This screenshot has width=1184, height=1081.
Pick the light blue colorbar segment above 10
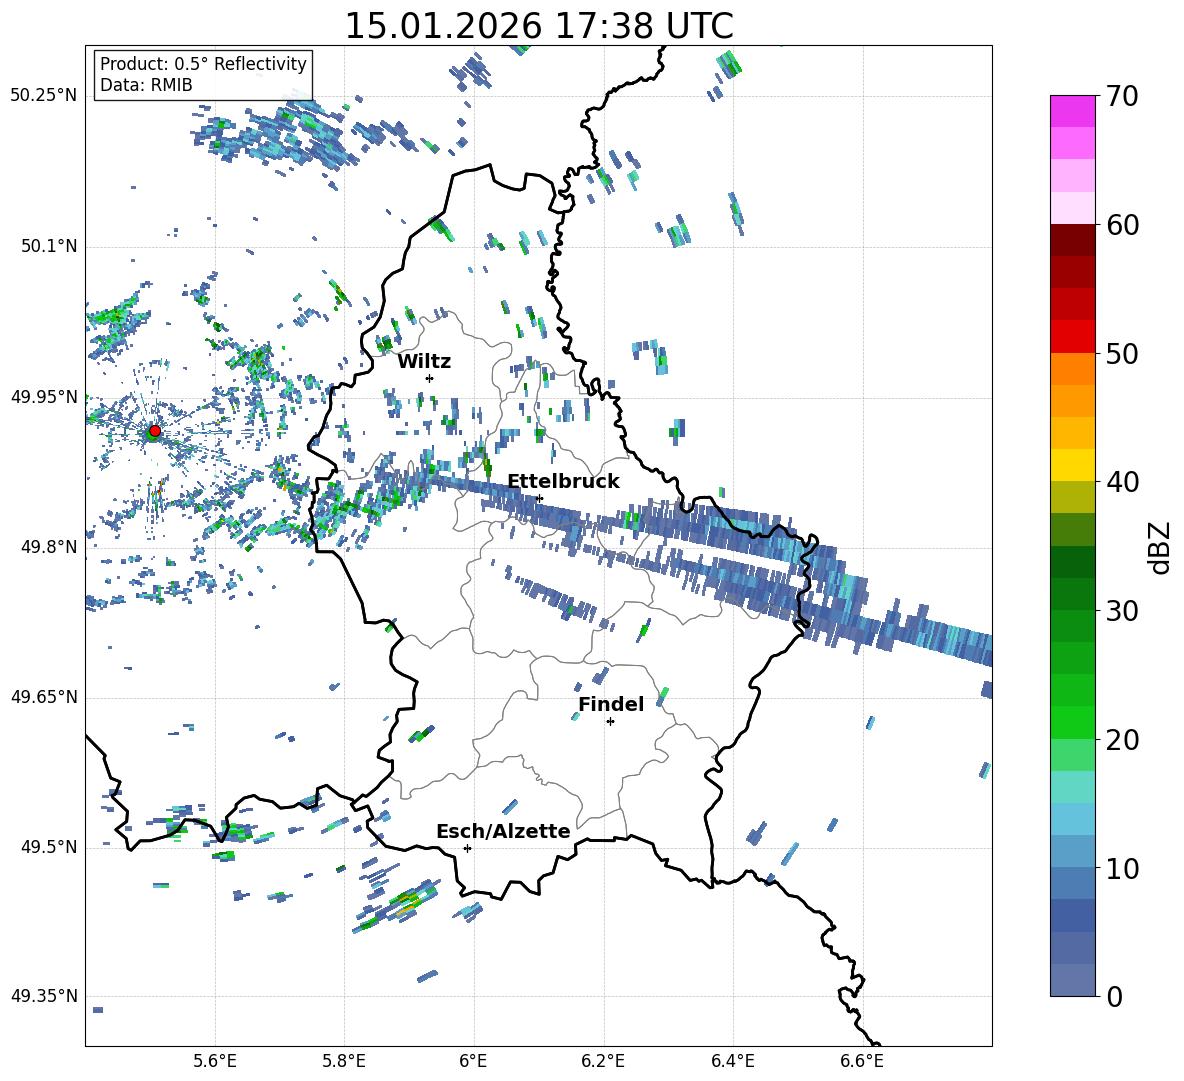coord(1073,851)
